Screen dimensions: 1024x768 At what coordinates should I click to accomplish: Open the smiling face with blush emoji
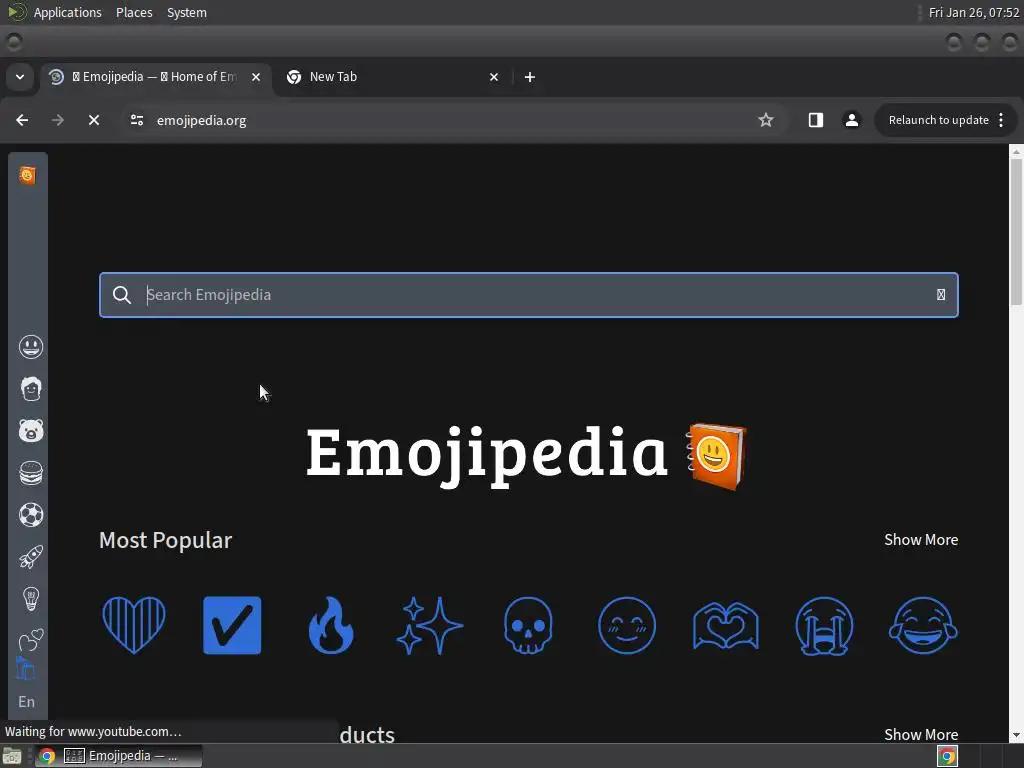click(627, 626)
